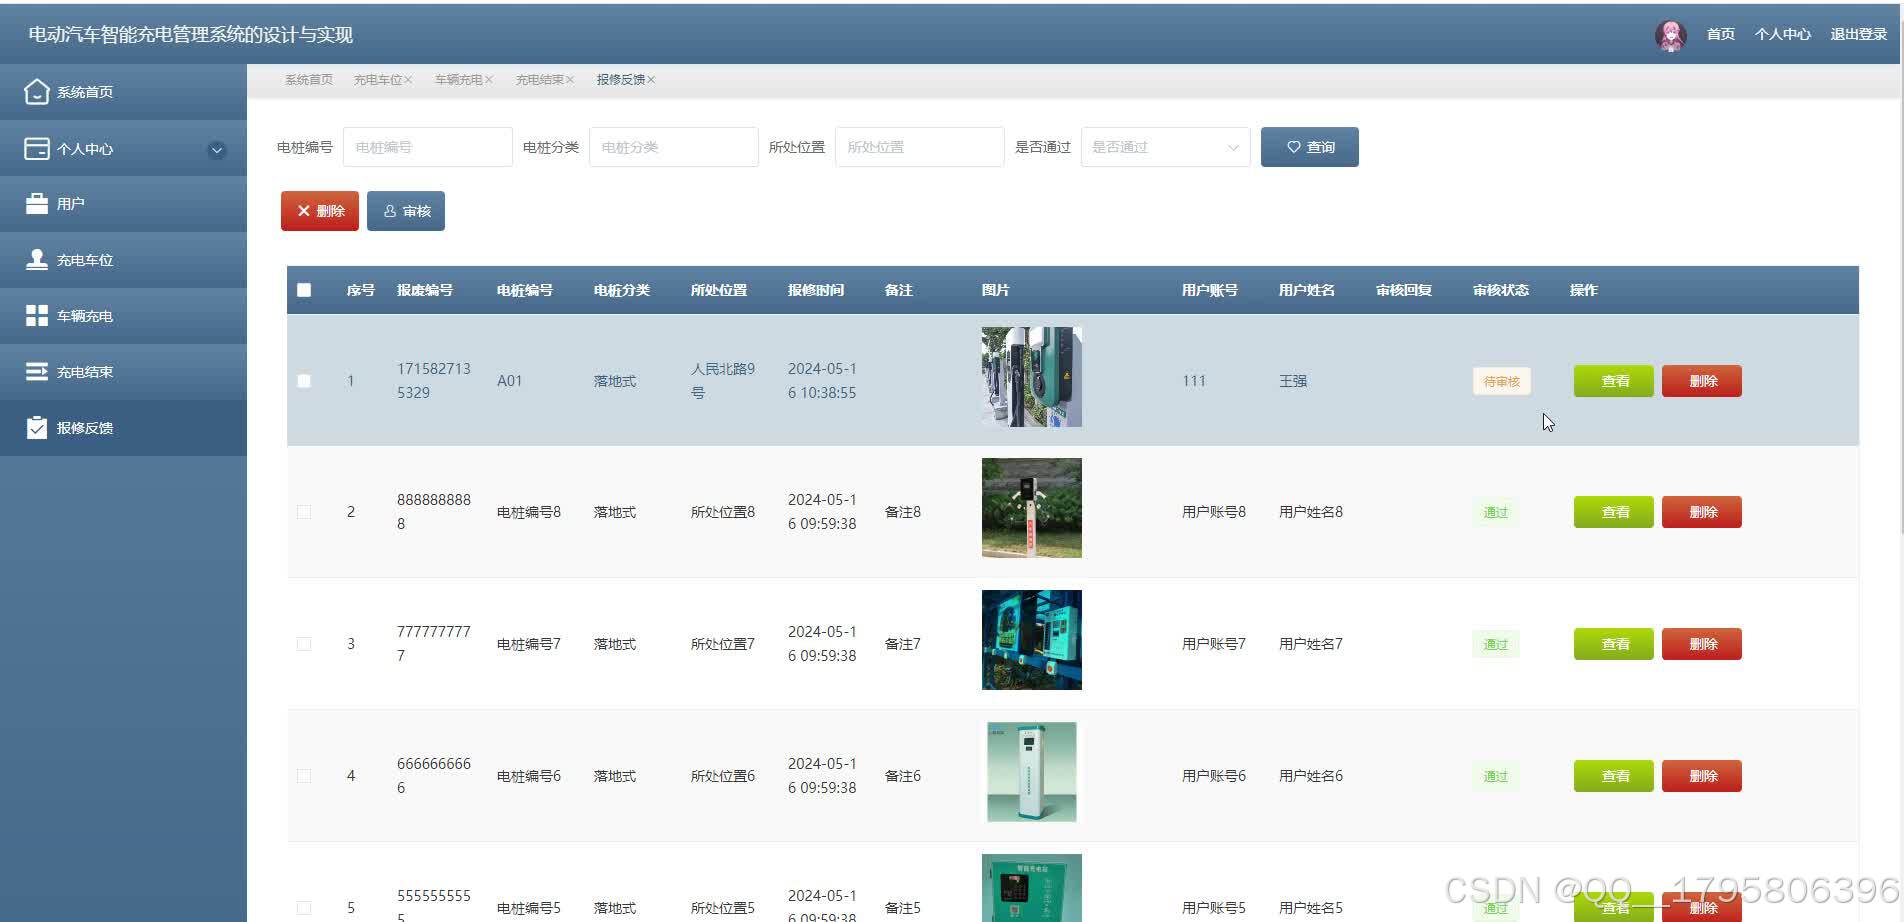Check the checkbox for row 2
Image resolution: width=1904 pixels, height=922 pixels.
click(304, 512)
